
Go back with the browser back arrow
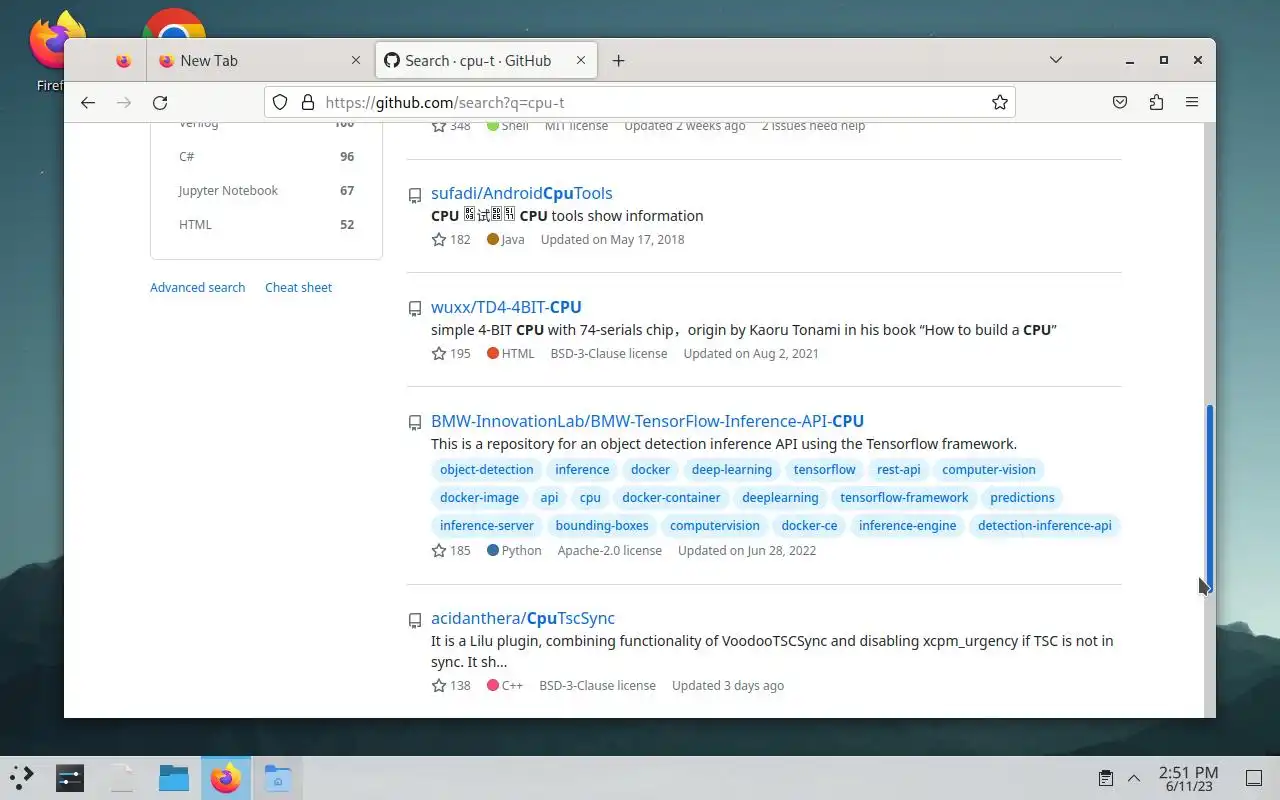tap(88, 102)
